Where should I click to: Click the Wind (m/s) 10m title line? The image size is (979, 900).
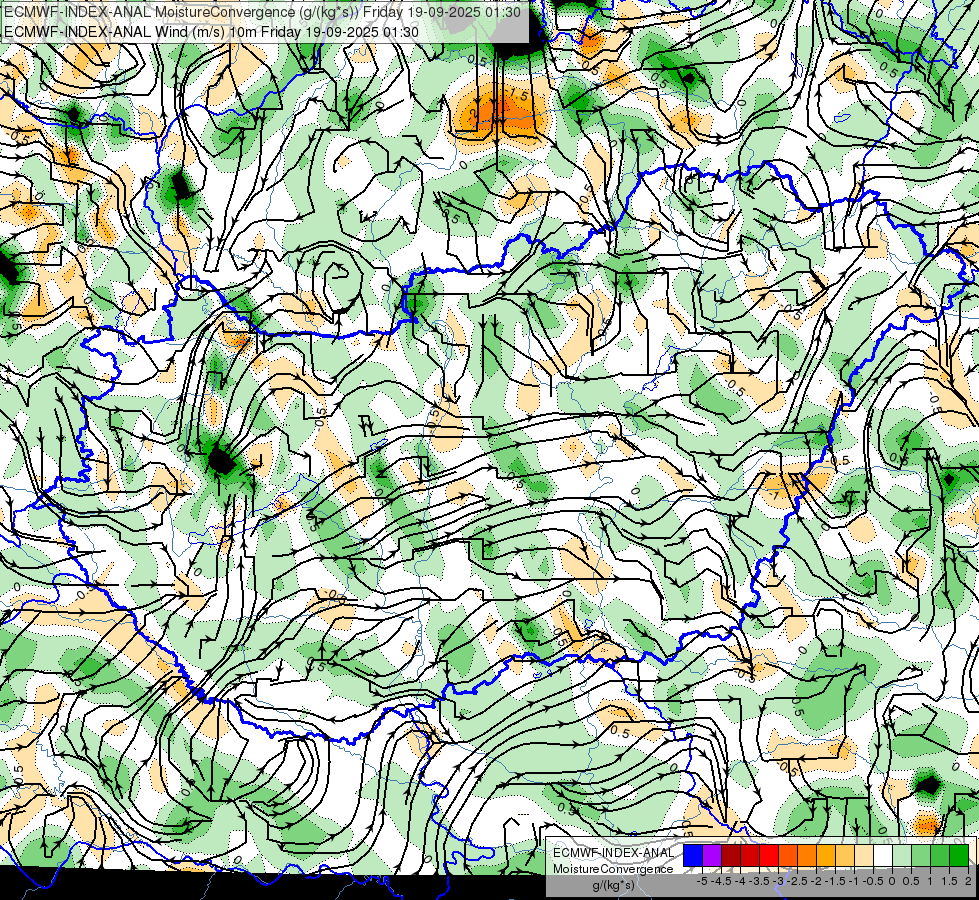click(x=211, y=32)
